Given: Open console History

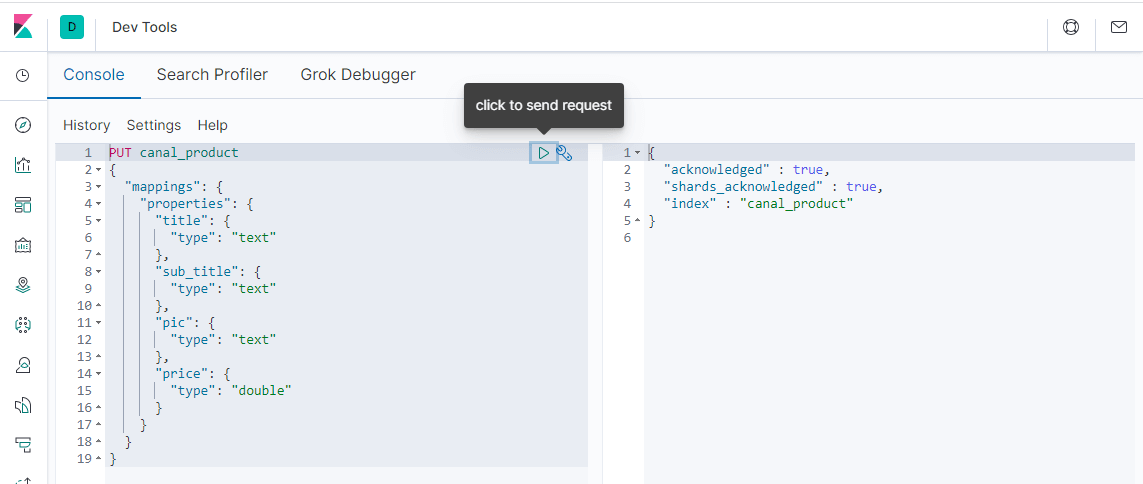Looking at the screenshot, I should (x=87, y=125).
